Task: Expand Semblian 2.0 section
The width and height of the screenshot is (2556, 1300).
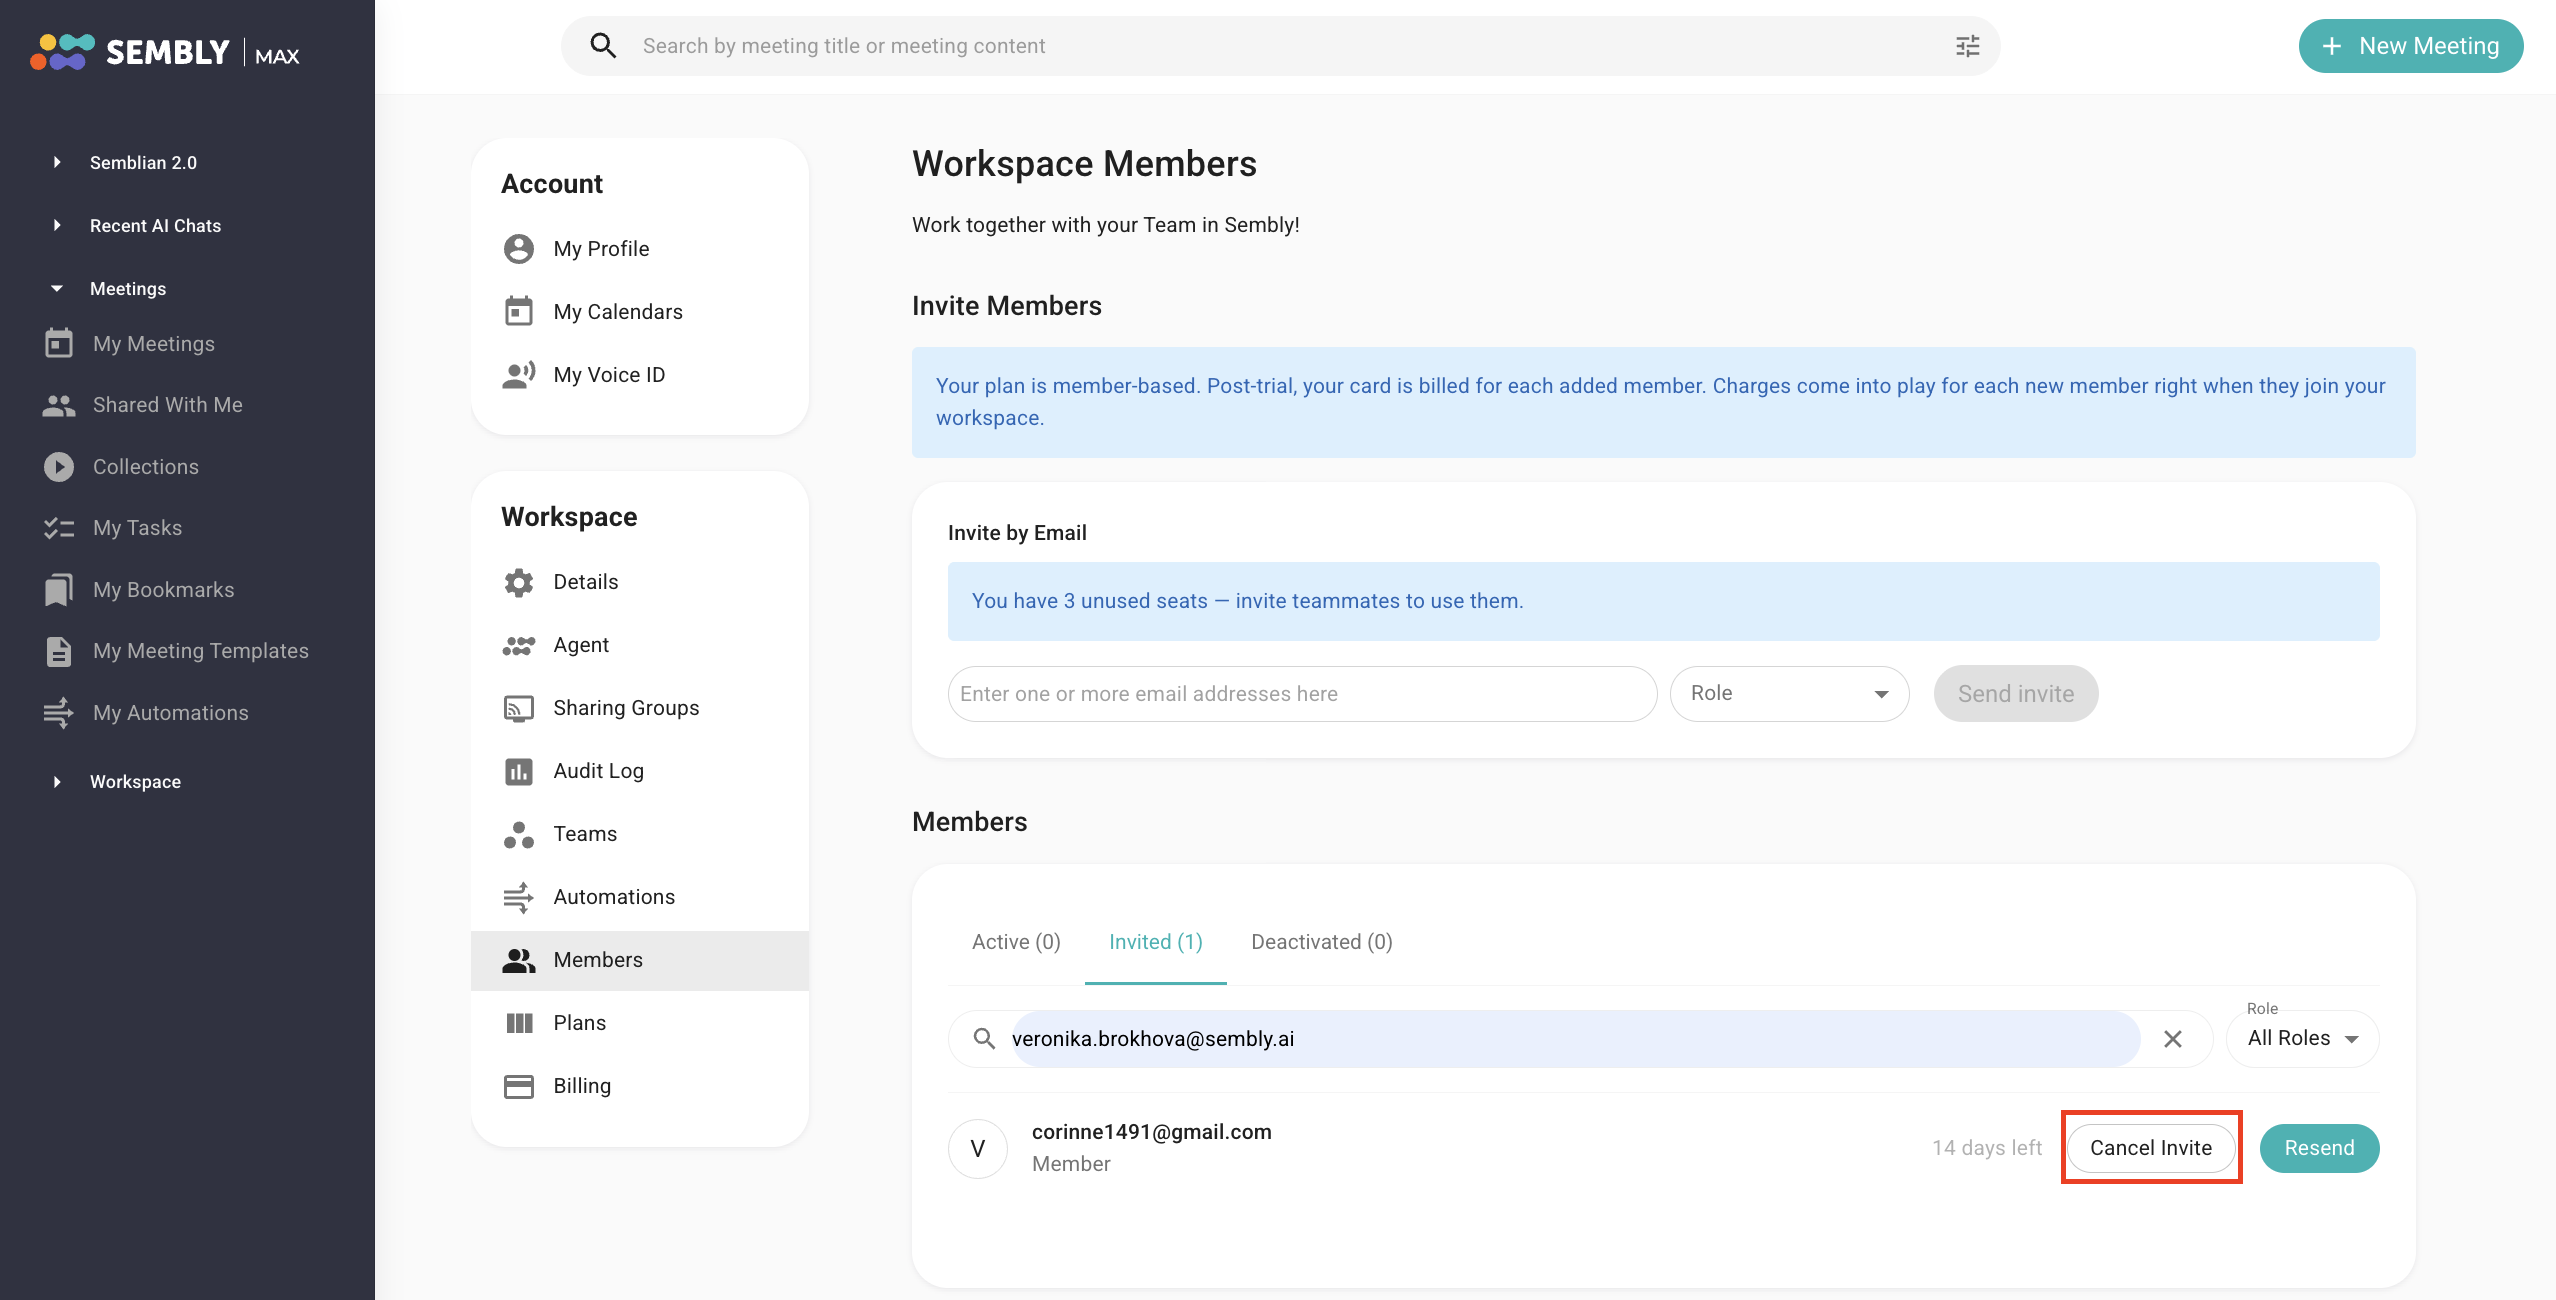Action: pos(57,162)
